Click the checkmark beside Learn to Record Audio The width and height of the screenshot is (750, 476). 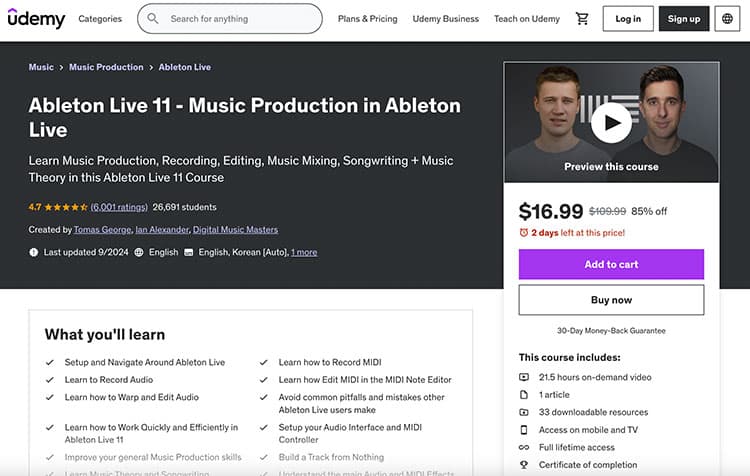[50, 379]
